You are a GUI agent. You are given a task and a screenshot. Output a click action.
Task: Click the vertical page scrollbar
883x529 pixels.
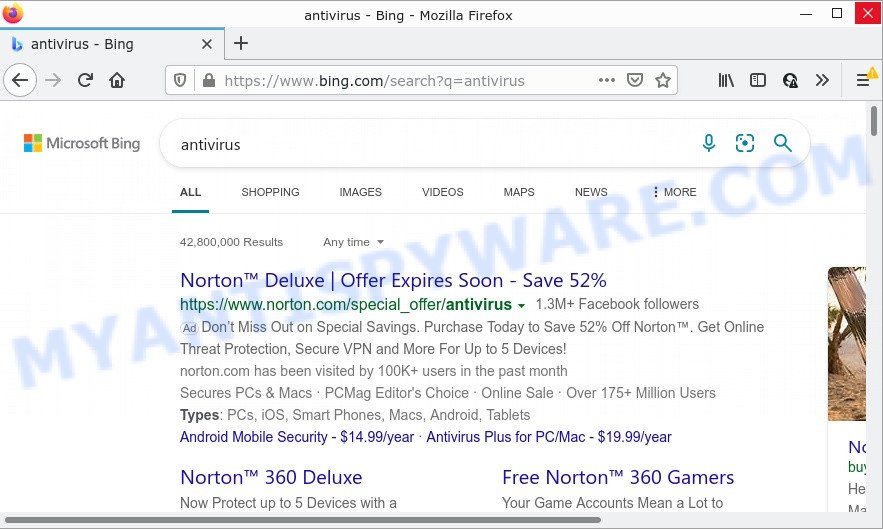(x=873, y=121)
